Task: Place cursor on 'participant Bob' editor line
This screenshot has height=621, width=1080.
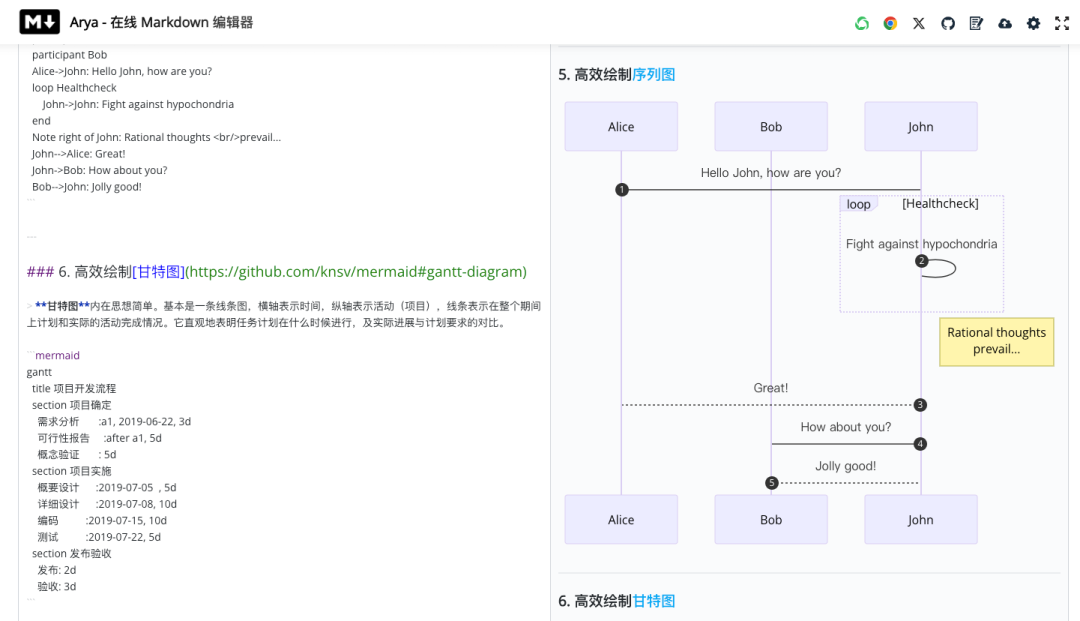Action: [70, 55]
